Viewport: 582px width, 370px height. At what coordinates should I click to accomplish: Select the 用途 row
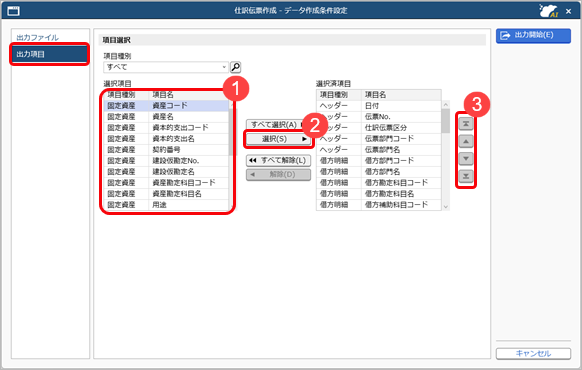click(x=166, y=205)
